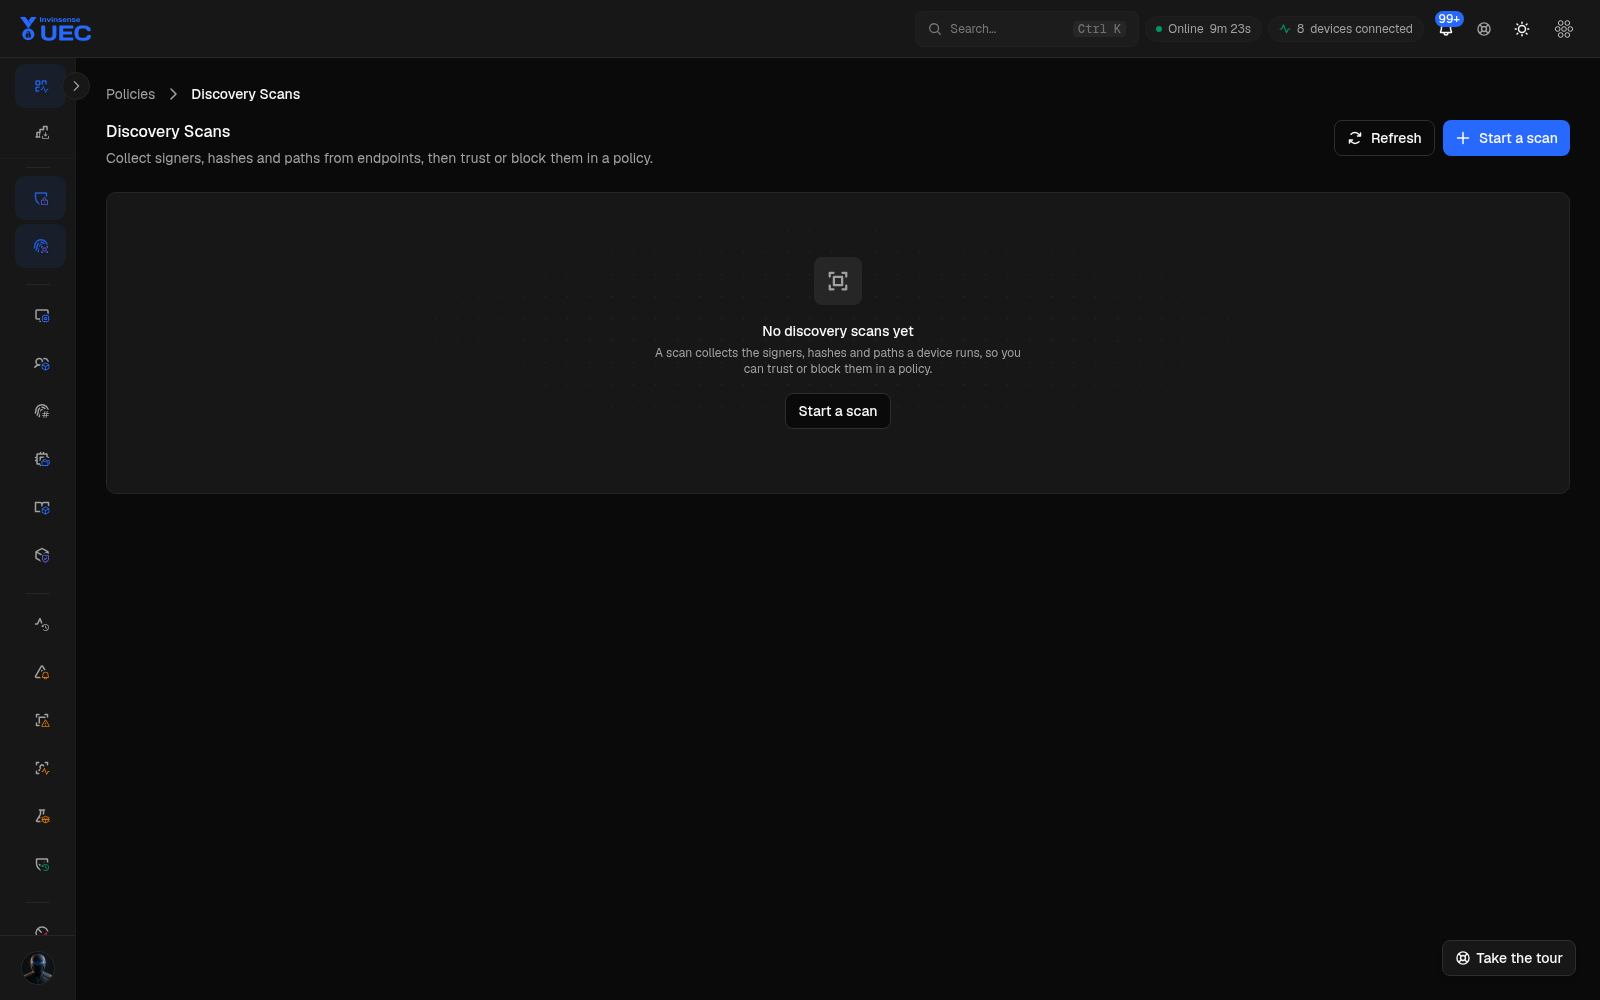The image size is (1600, 1000).
Task: Click the lifebuoy help icon in header
Action: click(x=1484, y=29)
